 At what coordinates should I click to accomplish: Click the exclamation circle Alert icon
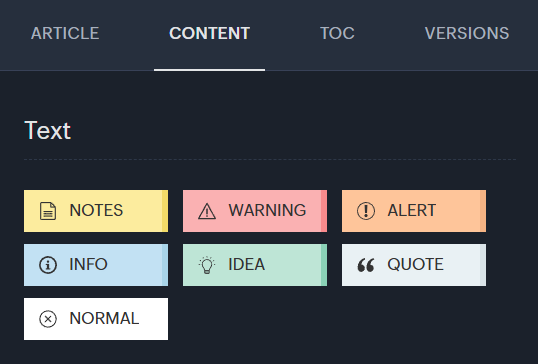(x=366, y=211)
